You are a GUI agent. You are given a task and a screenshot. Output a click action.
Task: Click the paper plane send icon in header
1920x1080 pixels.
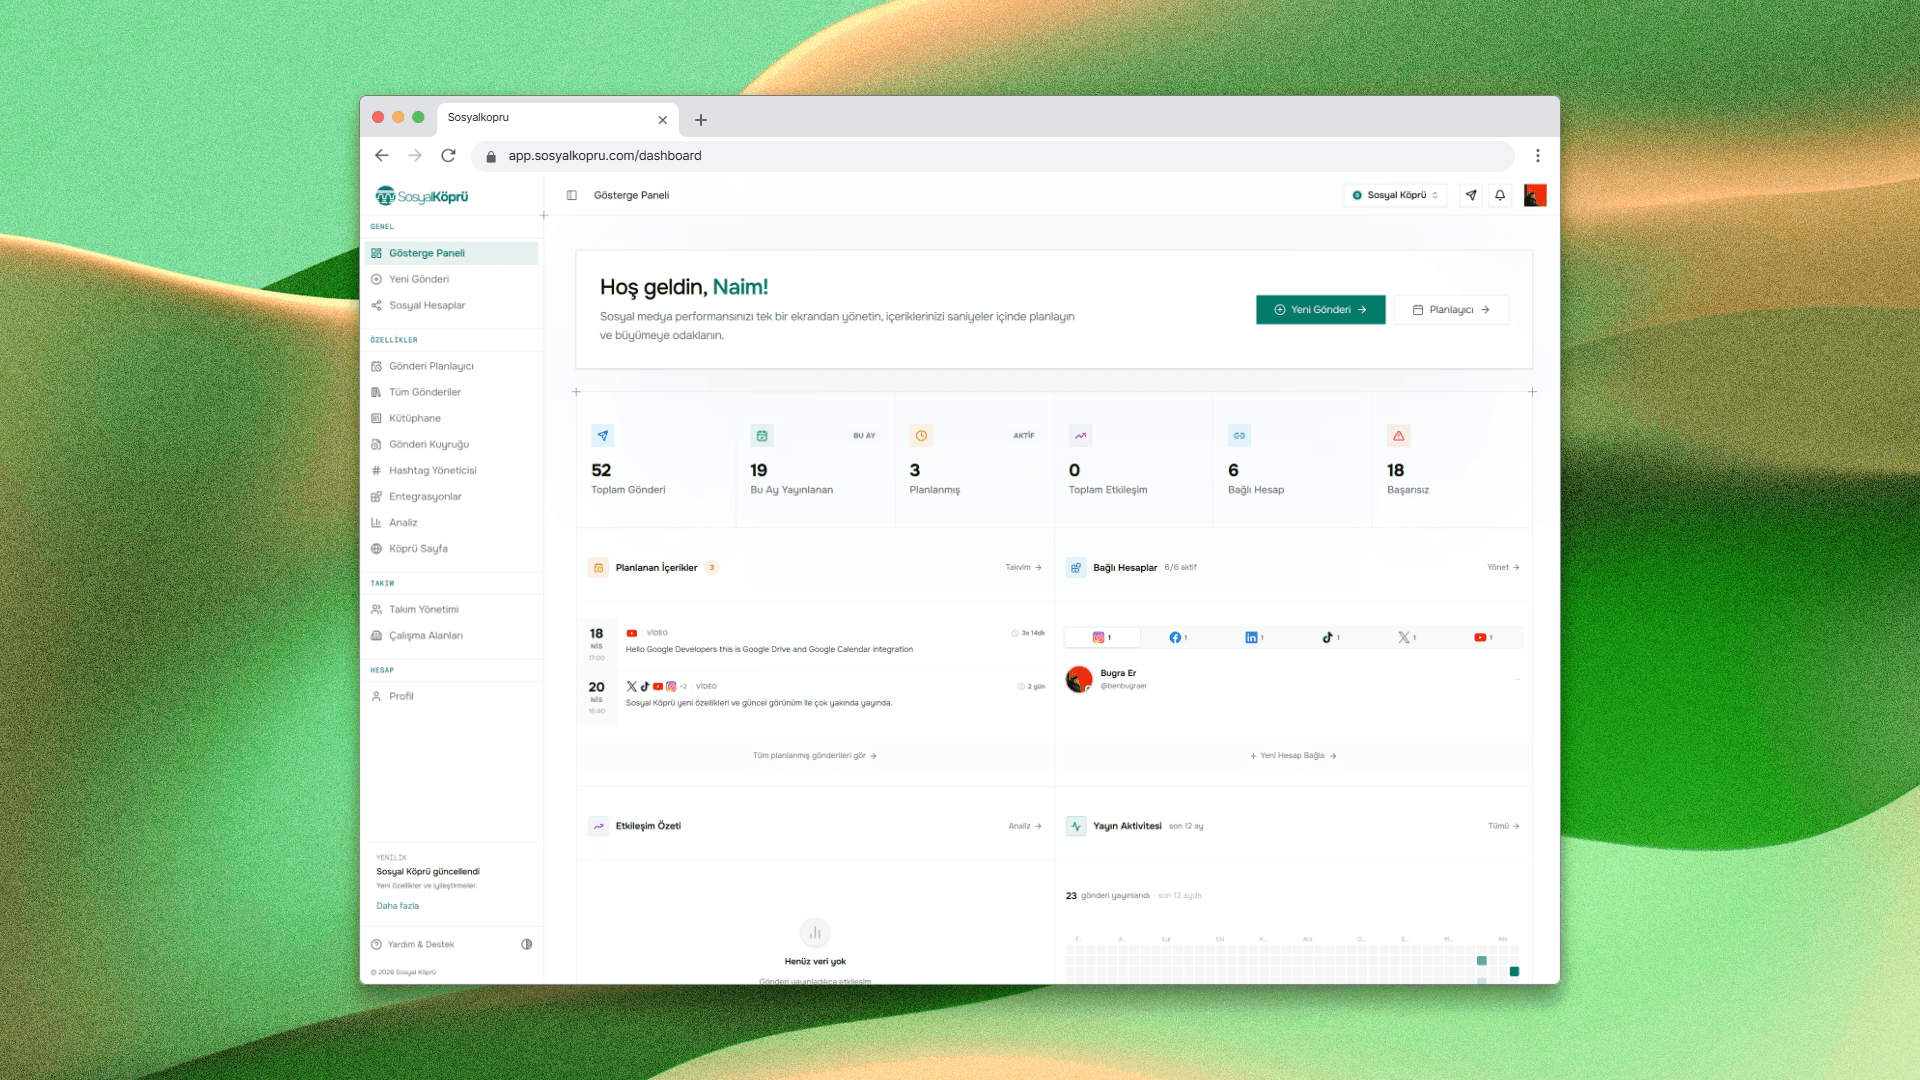1471,195
